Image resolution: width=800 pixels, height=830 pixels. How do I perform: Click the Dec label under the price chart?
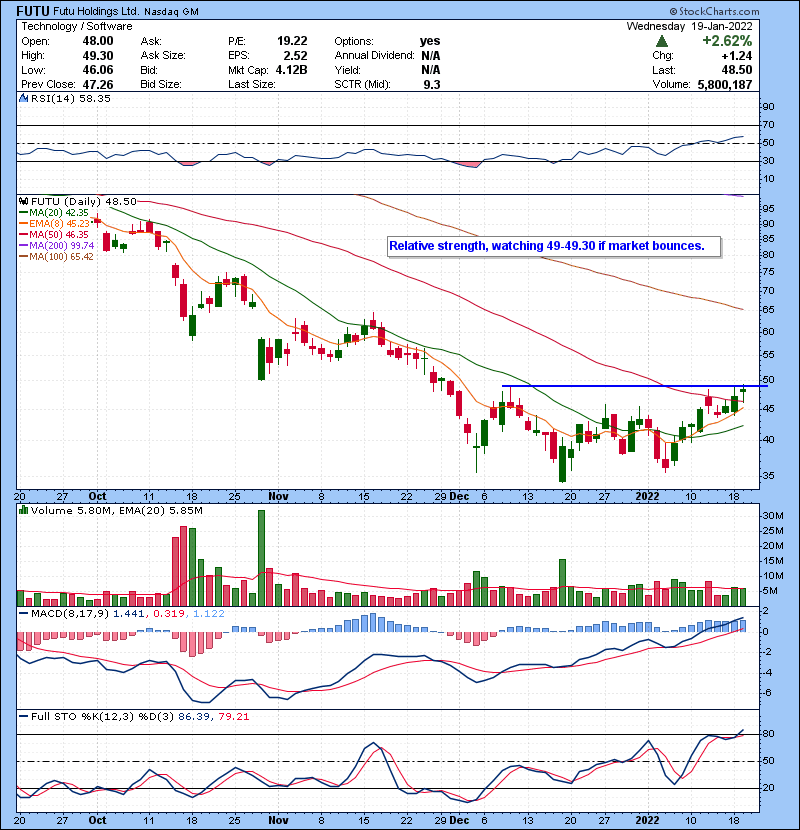point(459,497)
